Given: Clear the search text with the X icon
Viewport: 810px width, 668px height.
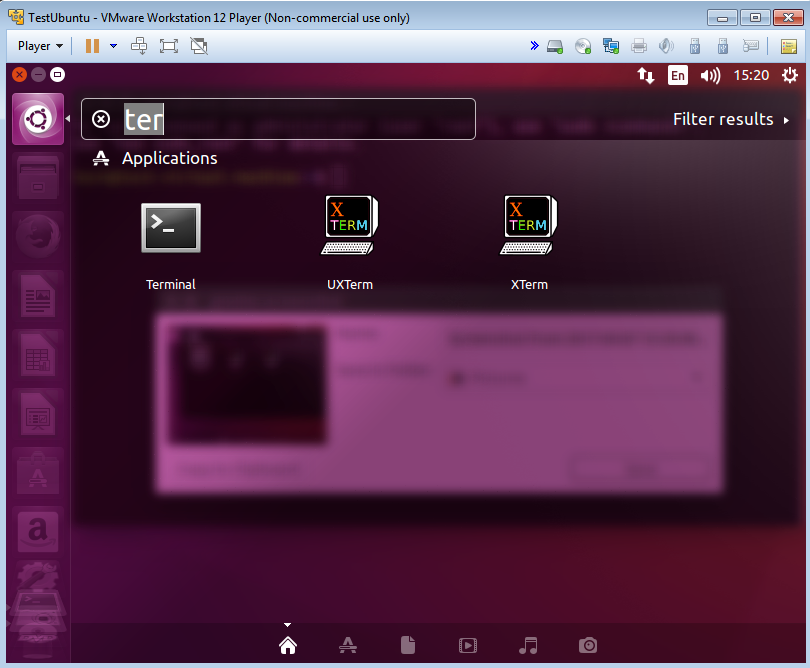Looking at the screenshot, I should pyautogui.click(x=101, y=120).
